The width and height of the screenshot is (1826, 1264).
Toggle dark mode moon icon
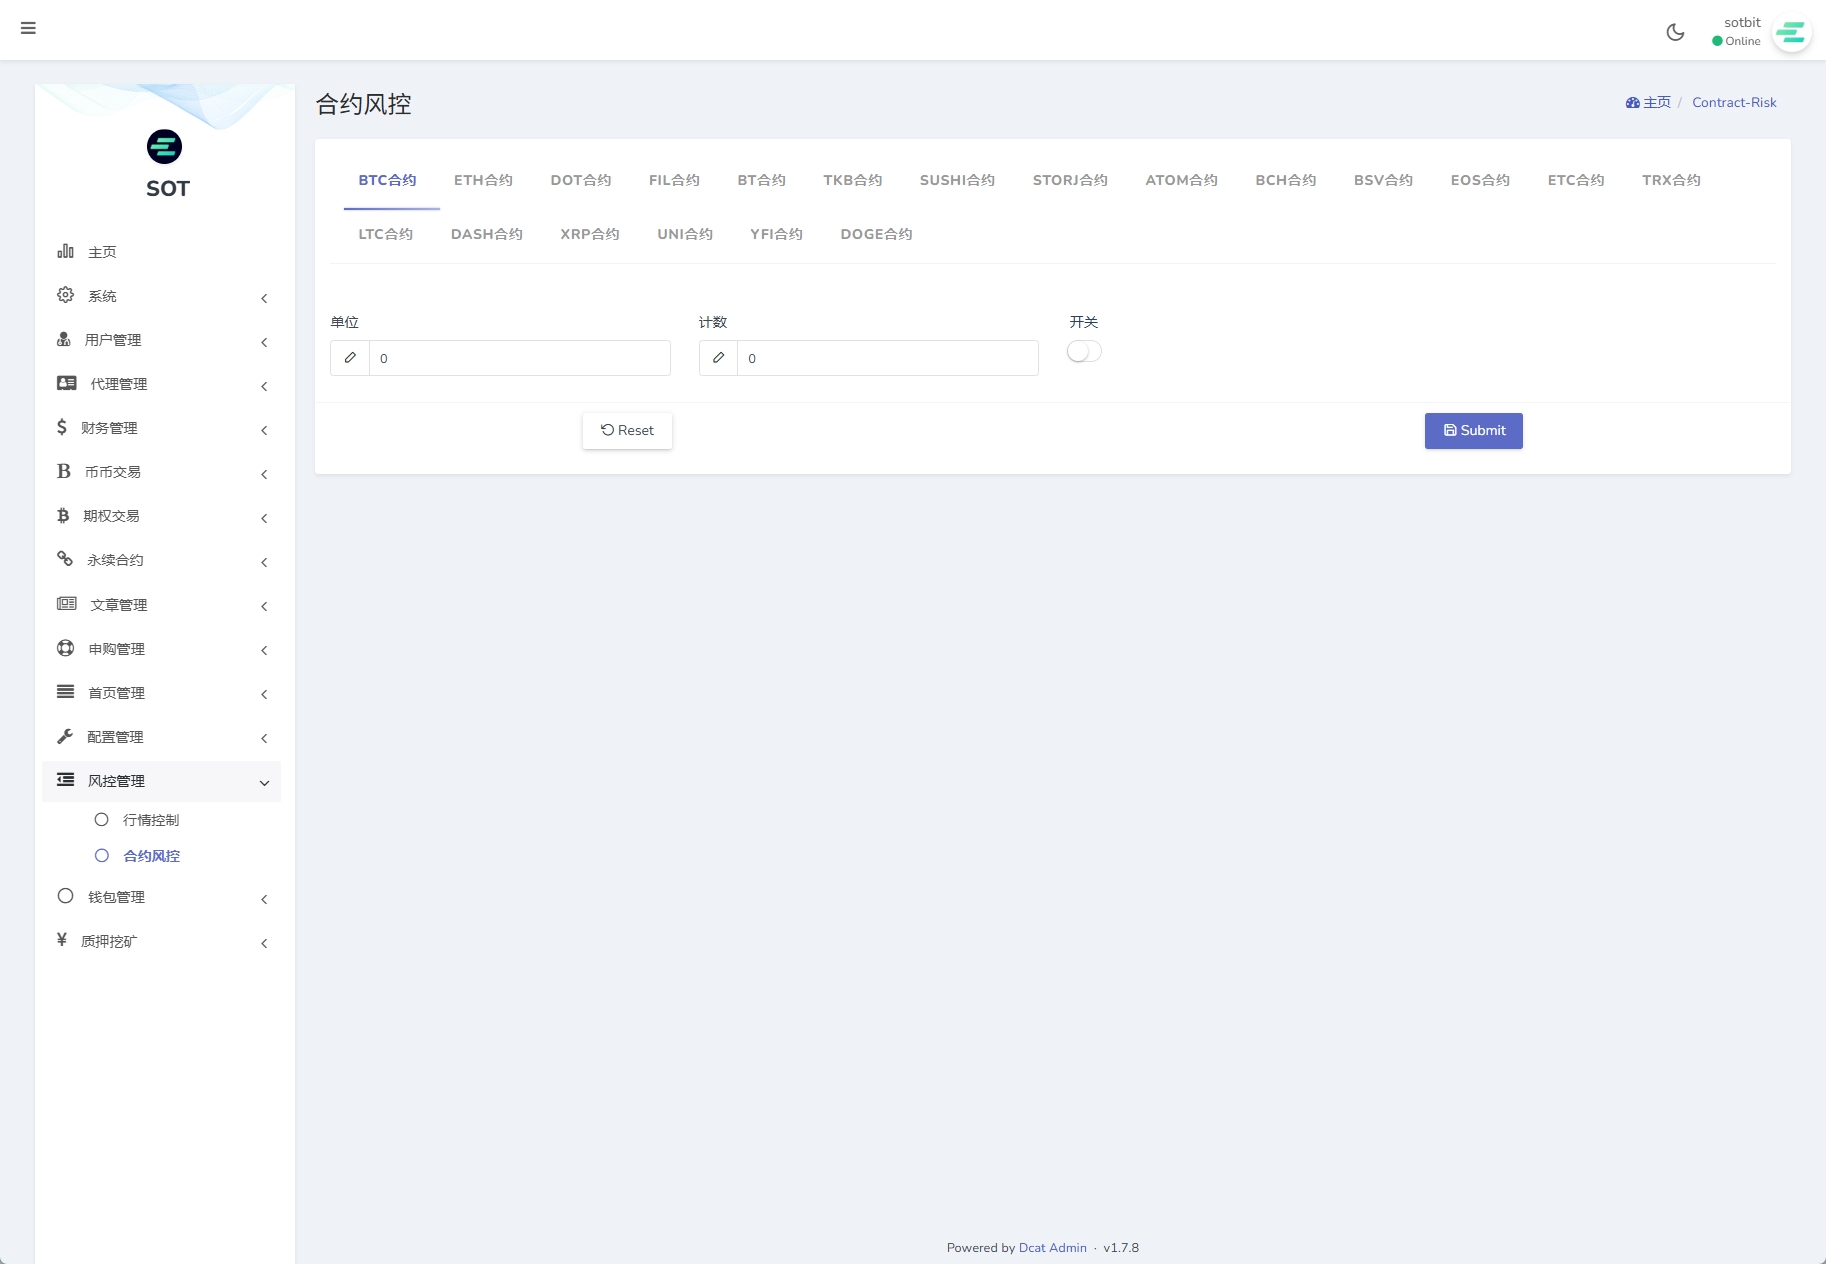click(1675, 32)
